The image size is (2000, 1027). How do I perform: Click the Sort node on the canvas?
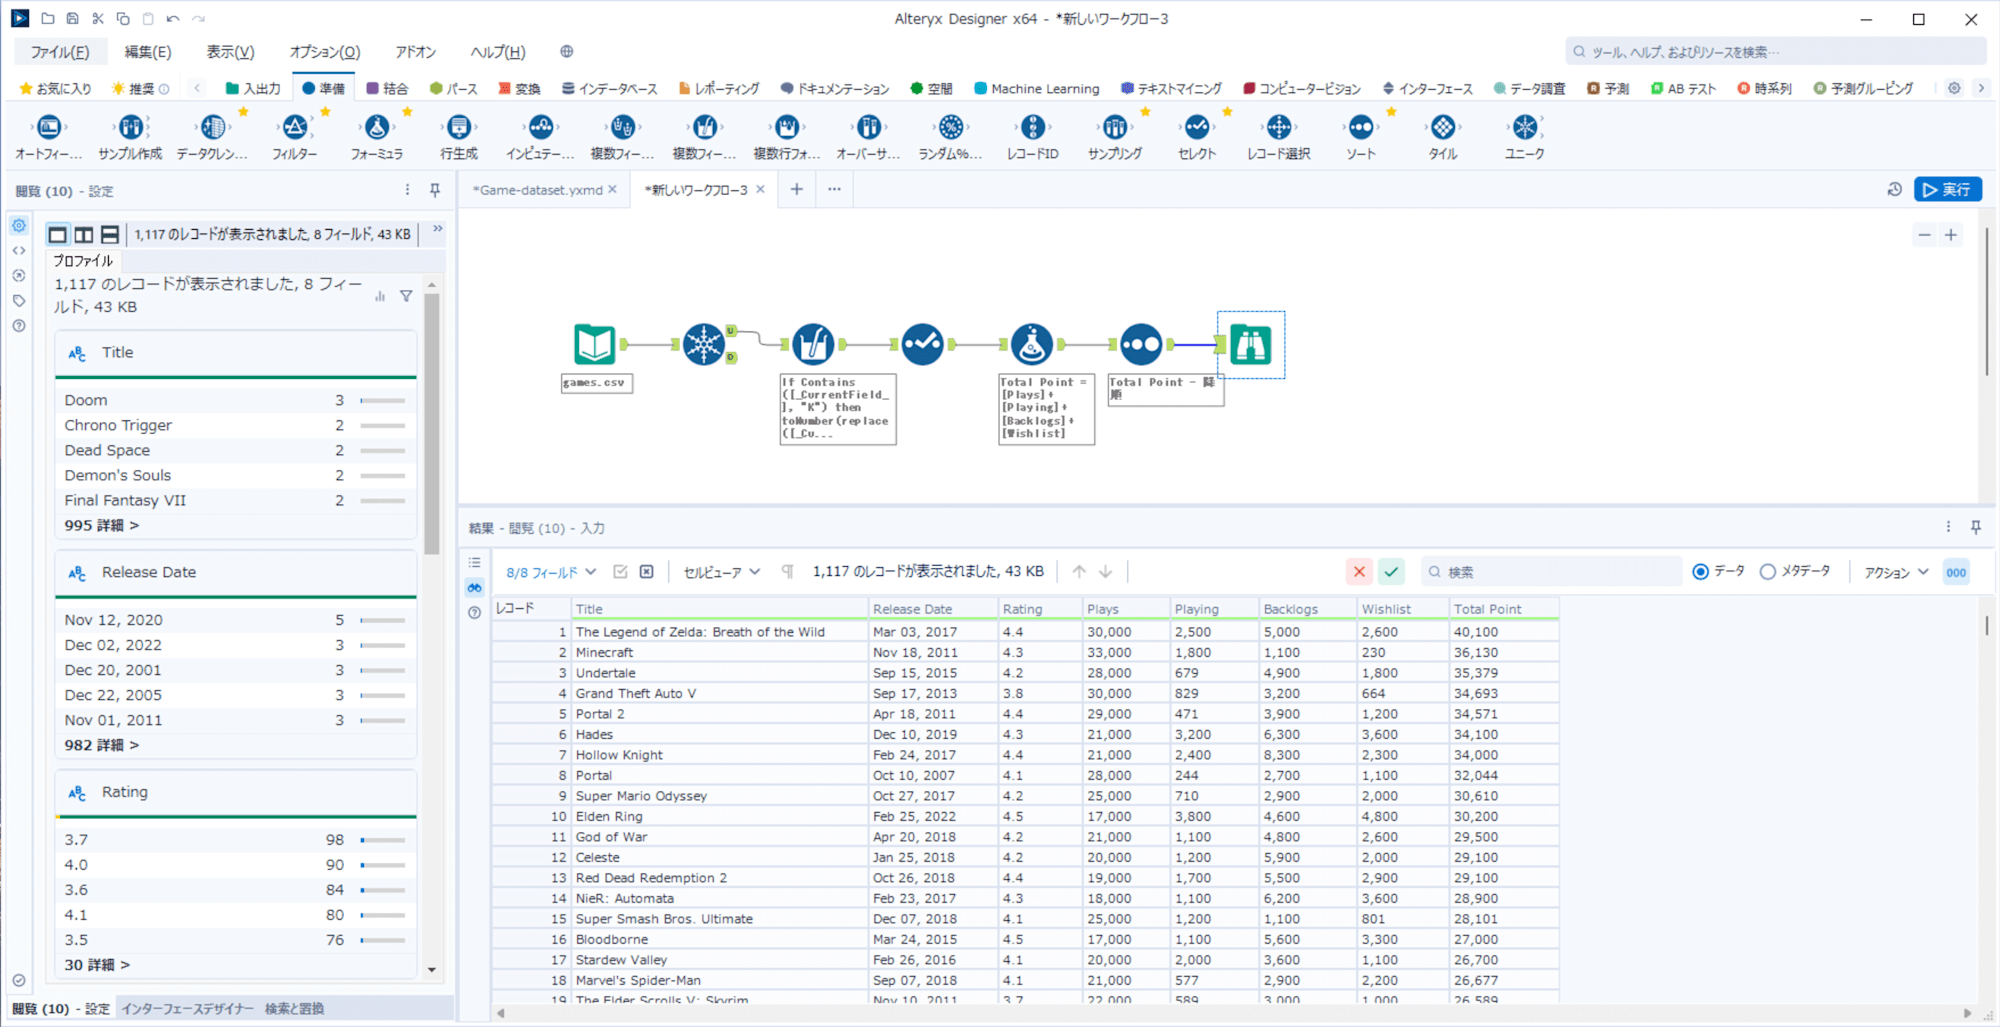coord(1141,345)
